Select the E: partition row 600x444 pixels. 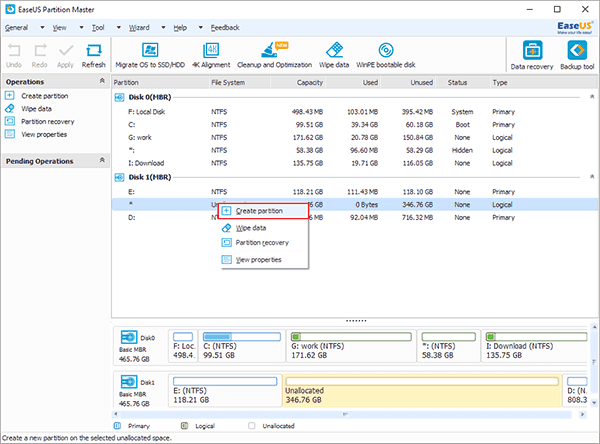pyautogui.click(x=355, y=192)
